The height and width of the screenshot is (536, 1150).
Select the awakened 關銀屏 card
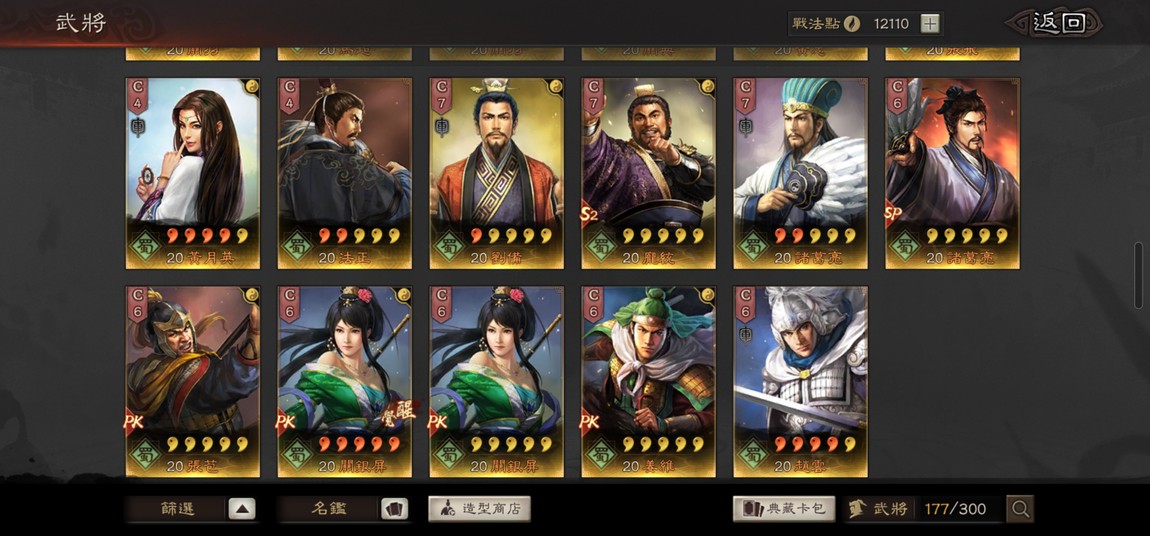[x=345, y=381]
